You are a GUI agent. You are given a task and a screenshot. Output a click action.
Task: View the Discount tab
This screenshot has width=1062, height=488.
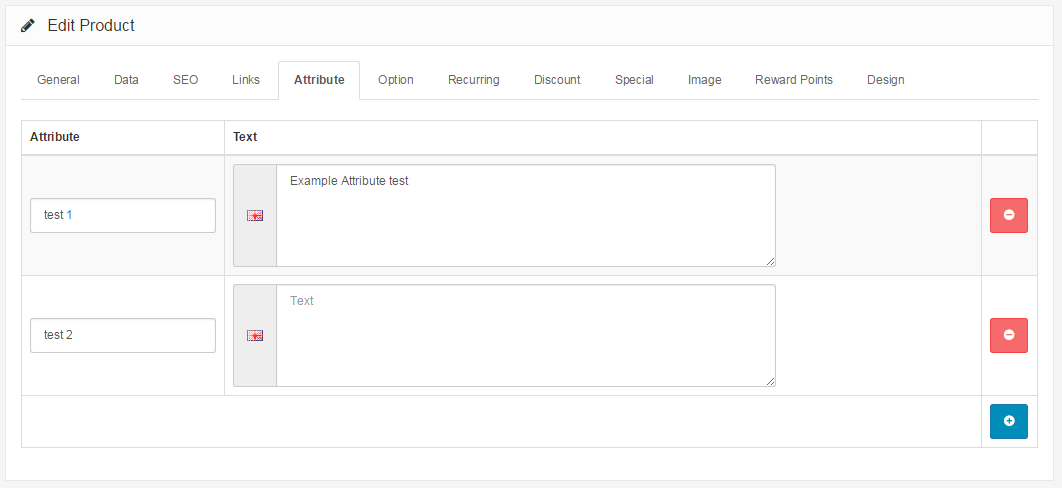[x=557, y=80]
